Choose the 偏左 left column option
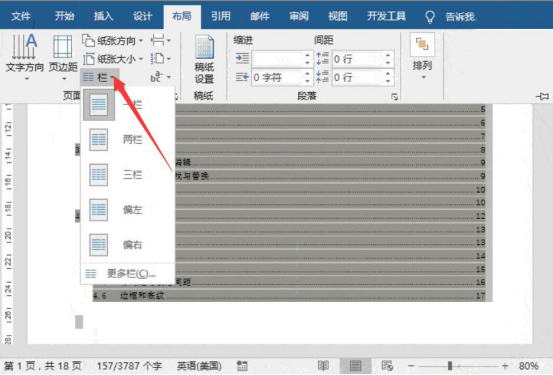The width and height of the screenshot is (553, 375). [x=128, y=210]
